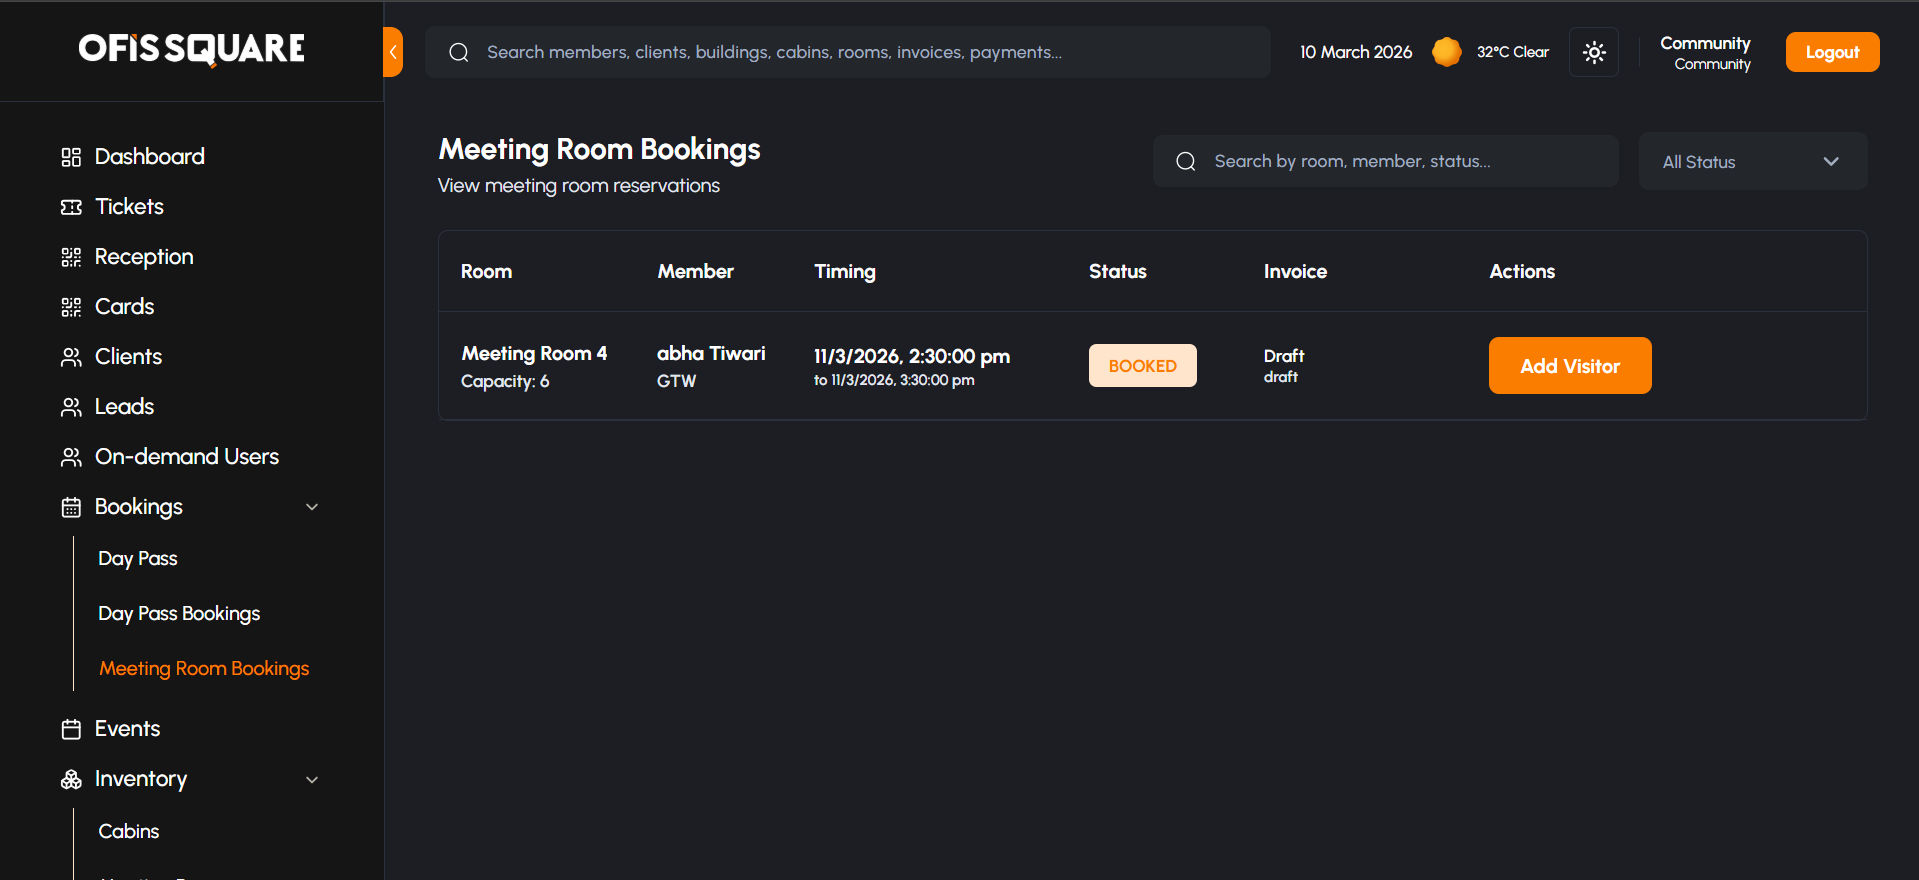
Task: Click the Clients people icon
Action: pos(71,357)
